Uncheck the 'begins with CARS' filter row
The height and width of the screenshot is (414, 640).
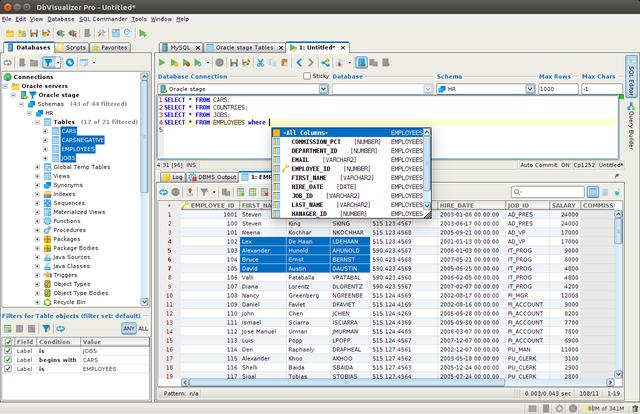click(9, 359)
